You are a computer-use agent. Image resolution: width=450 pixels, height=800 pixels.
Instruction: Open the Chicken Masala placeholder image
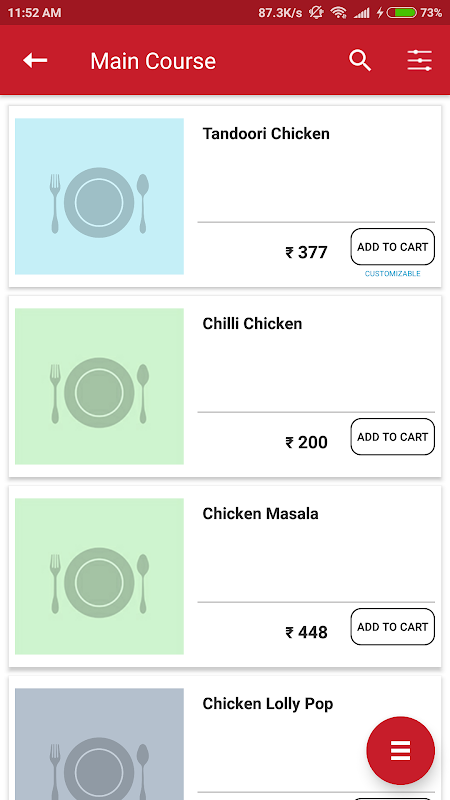tap(99, 576)
